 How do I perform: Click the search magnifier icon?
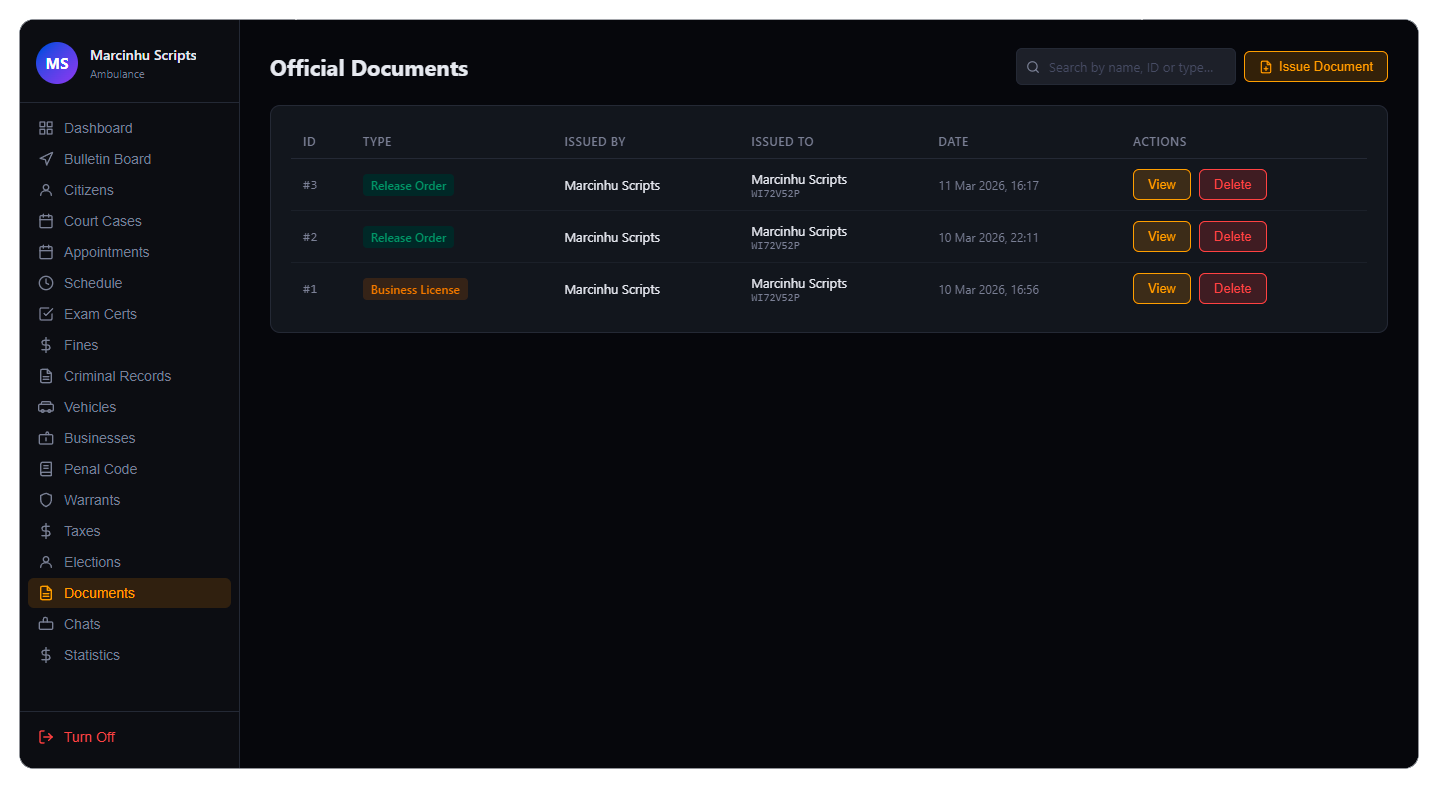(1034, 67)
